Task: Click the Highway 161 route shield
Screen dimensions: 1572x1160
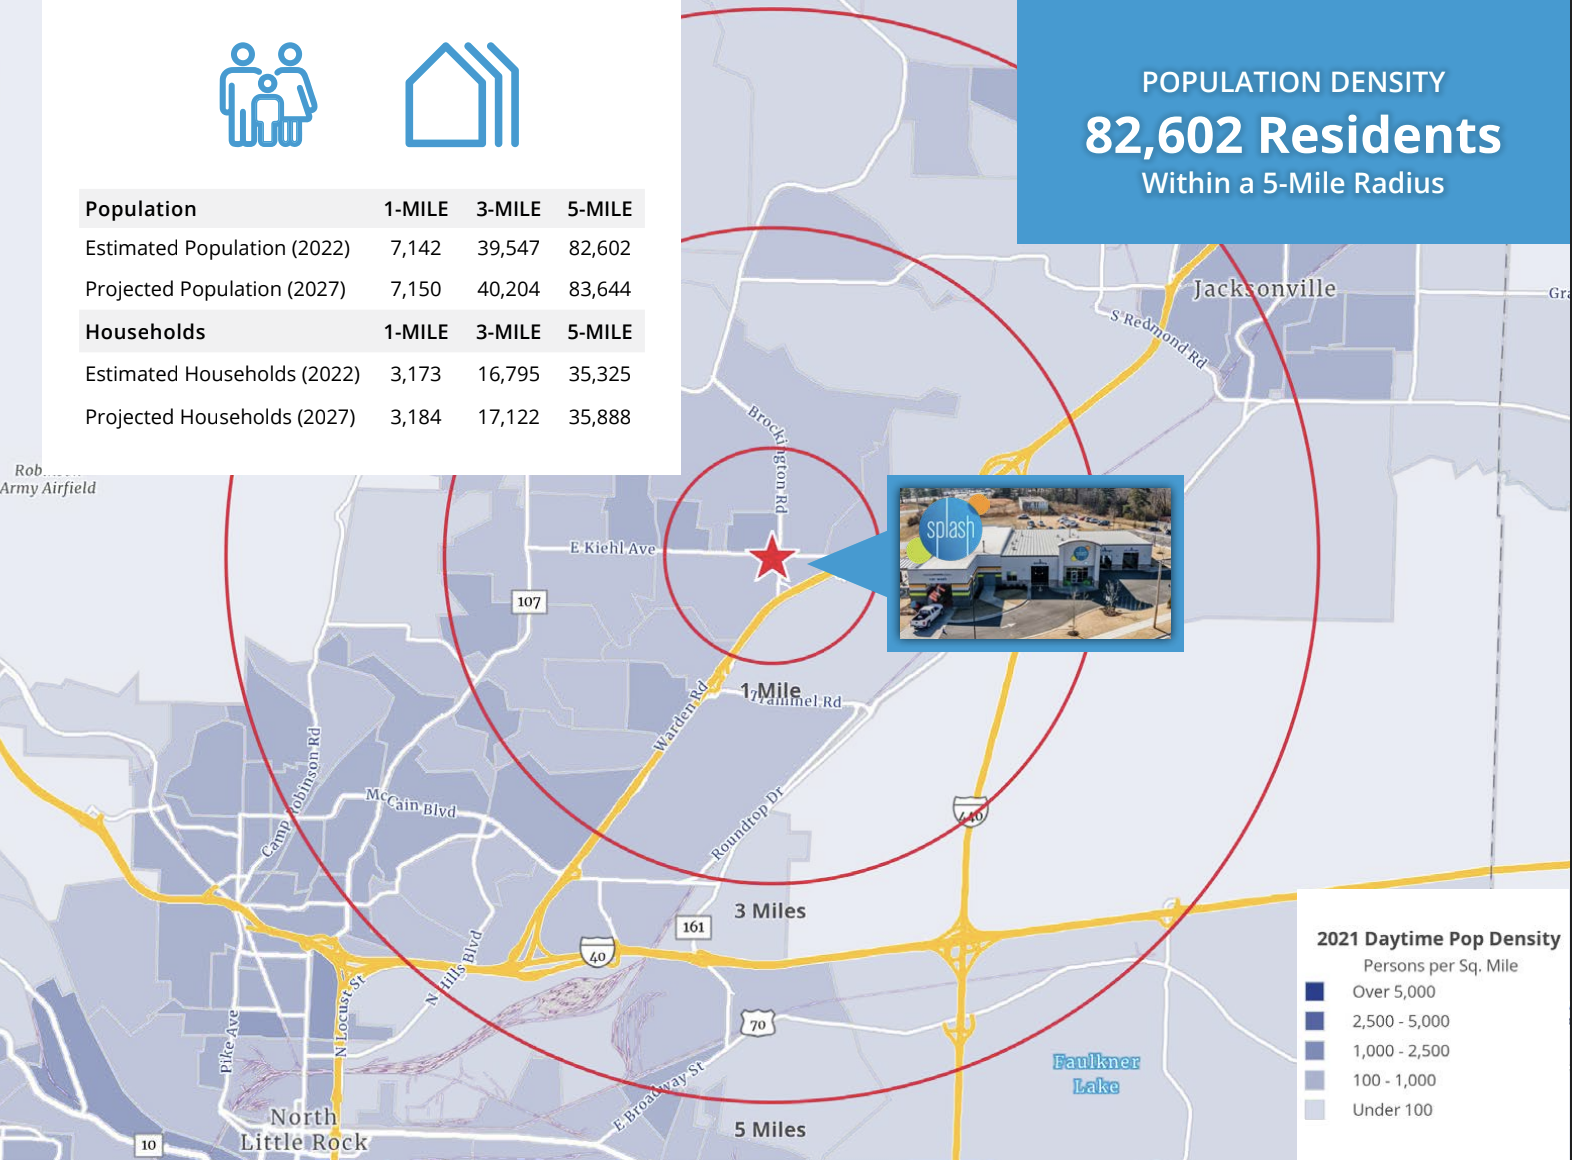Action: 693,926
